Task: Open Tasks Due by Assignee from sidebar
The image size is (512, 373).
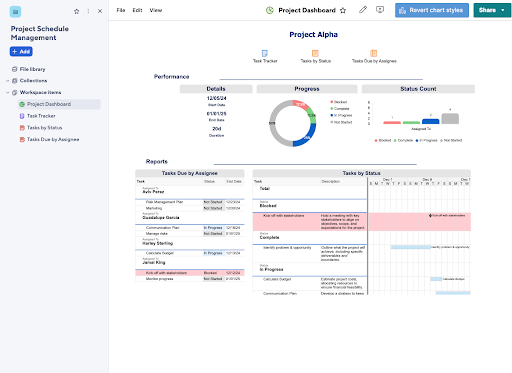Action: [x=53, y=139]
